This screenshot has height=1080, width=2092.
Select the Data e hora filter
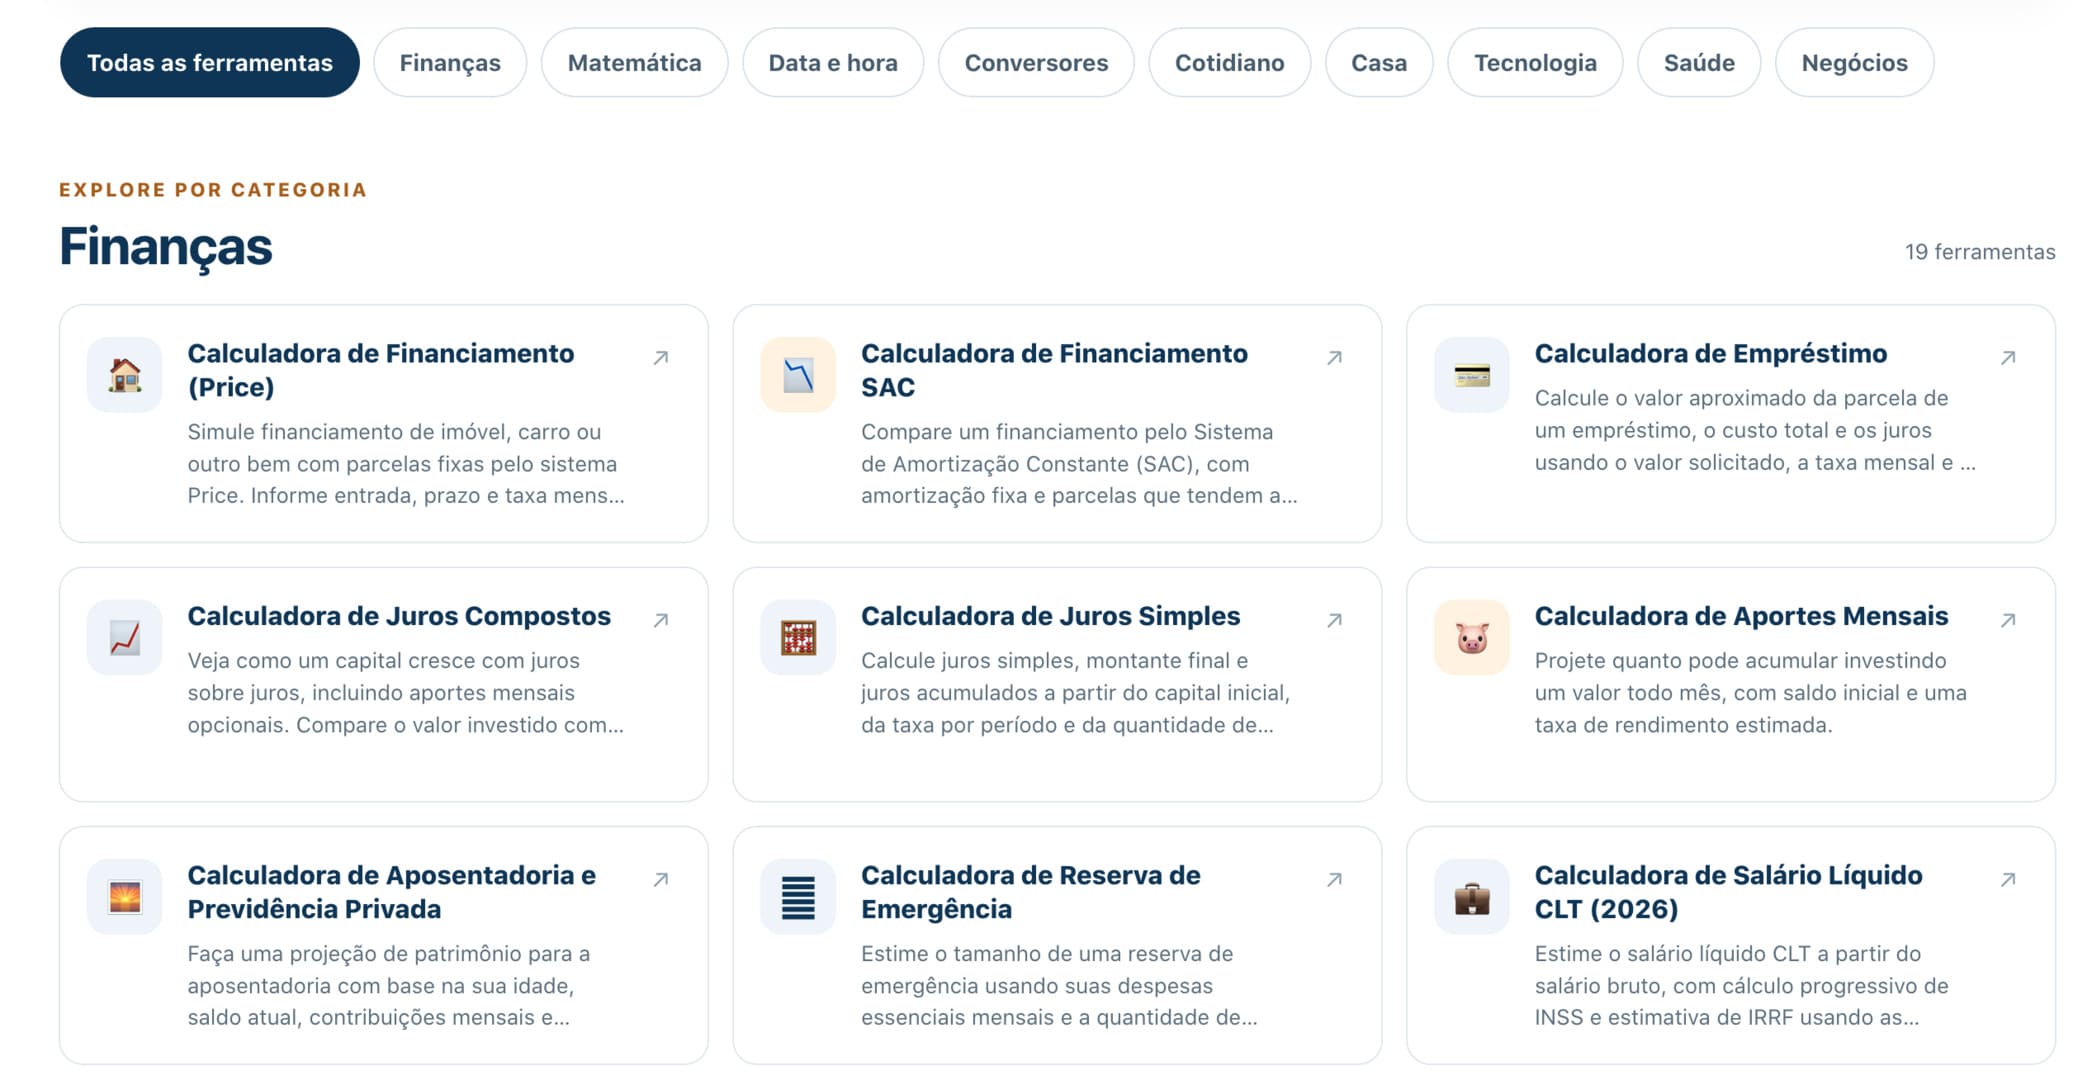(833, 62)
